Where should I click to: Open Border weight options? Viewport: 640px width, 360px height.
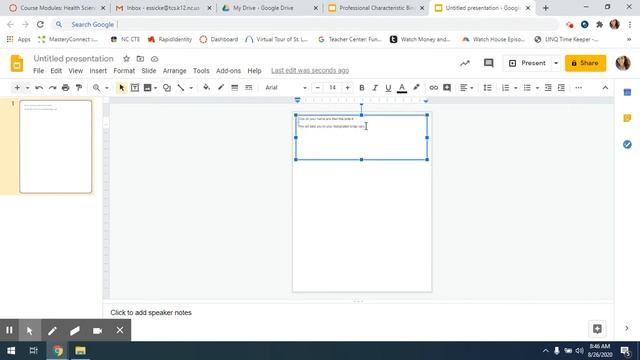click(235, 88)
